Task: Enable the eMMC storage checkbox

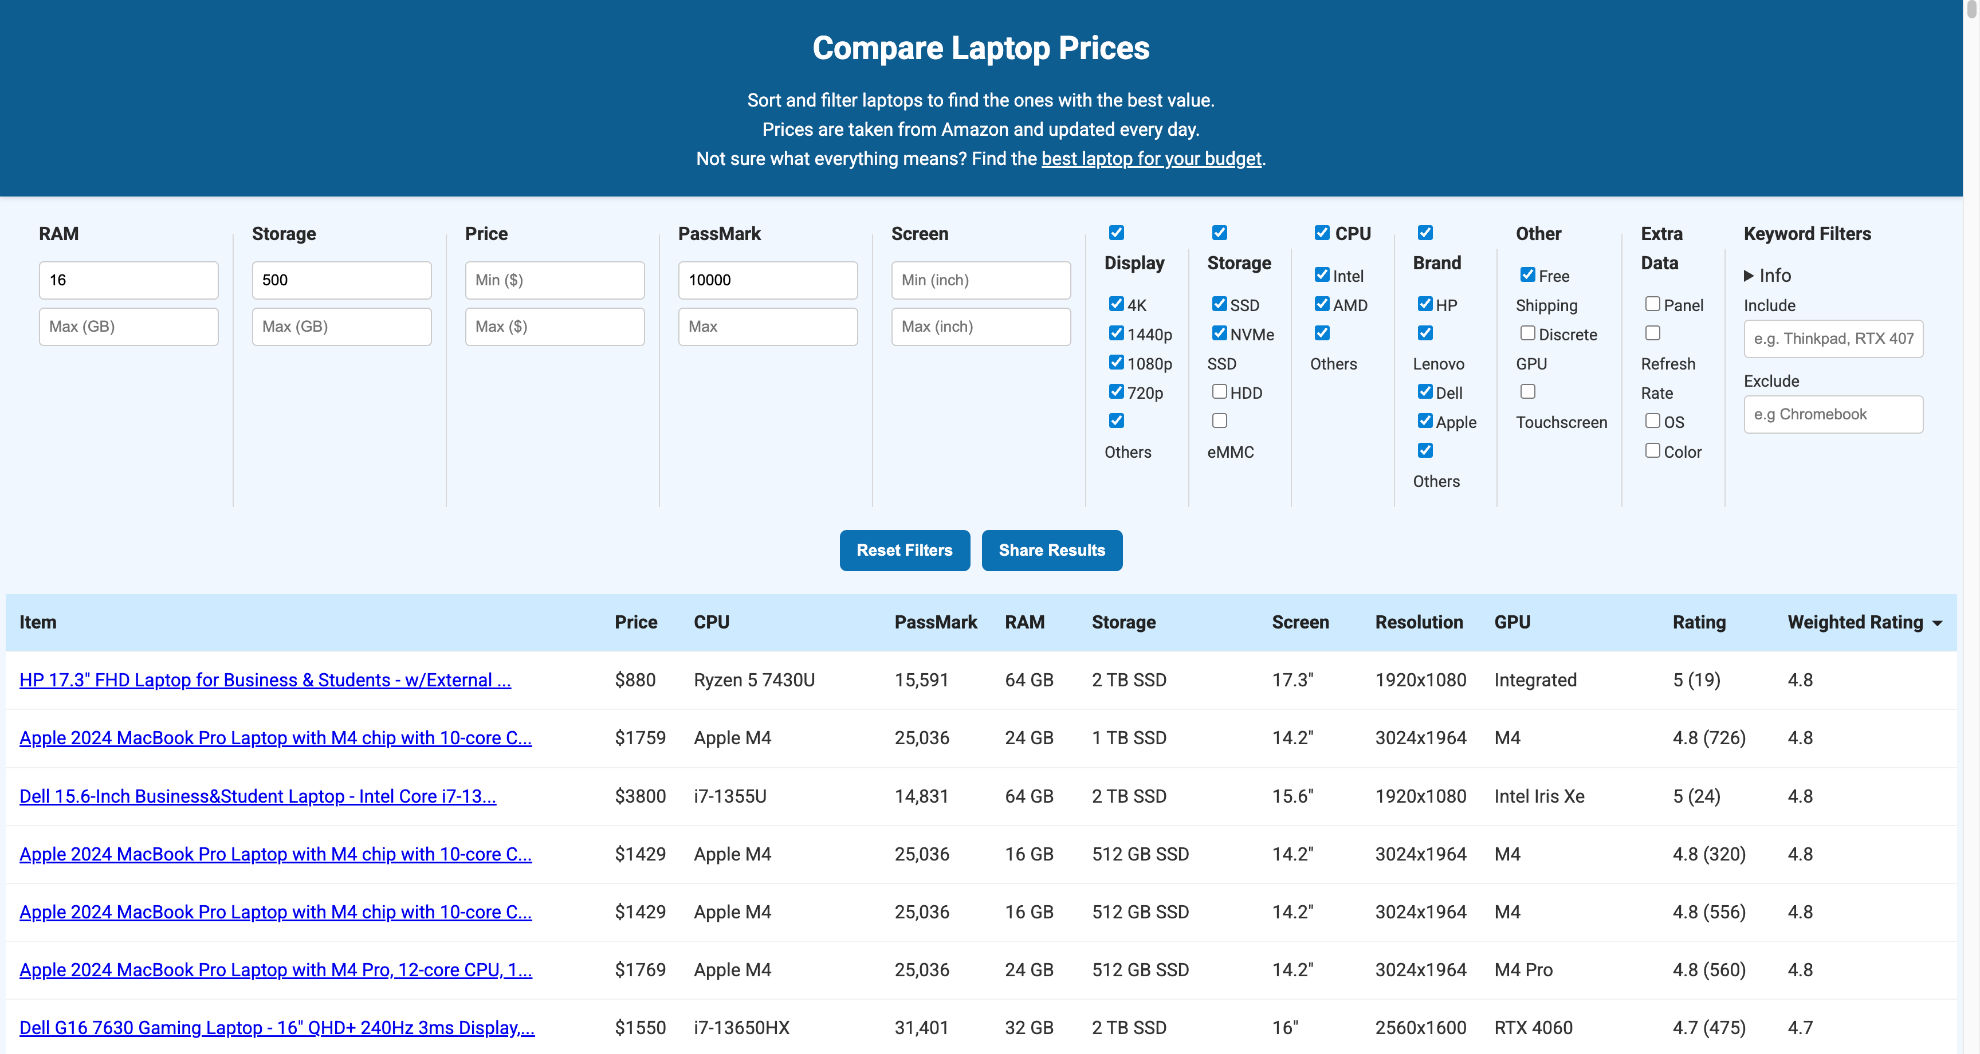Action: pyautogui.click(x=1219, y=421)
